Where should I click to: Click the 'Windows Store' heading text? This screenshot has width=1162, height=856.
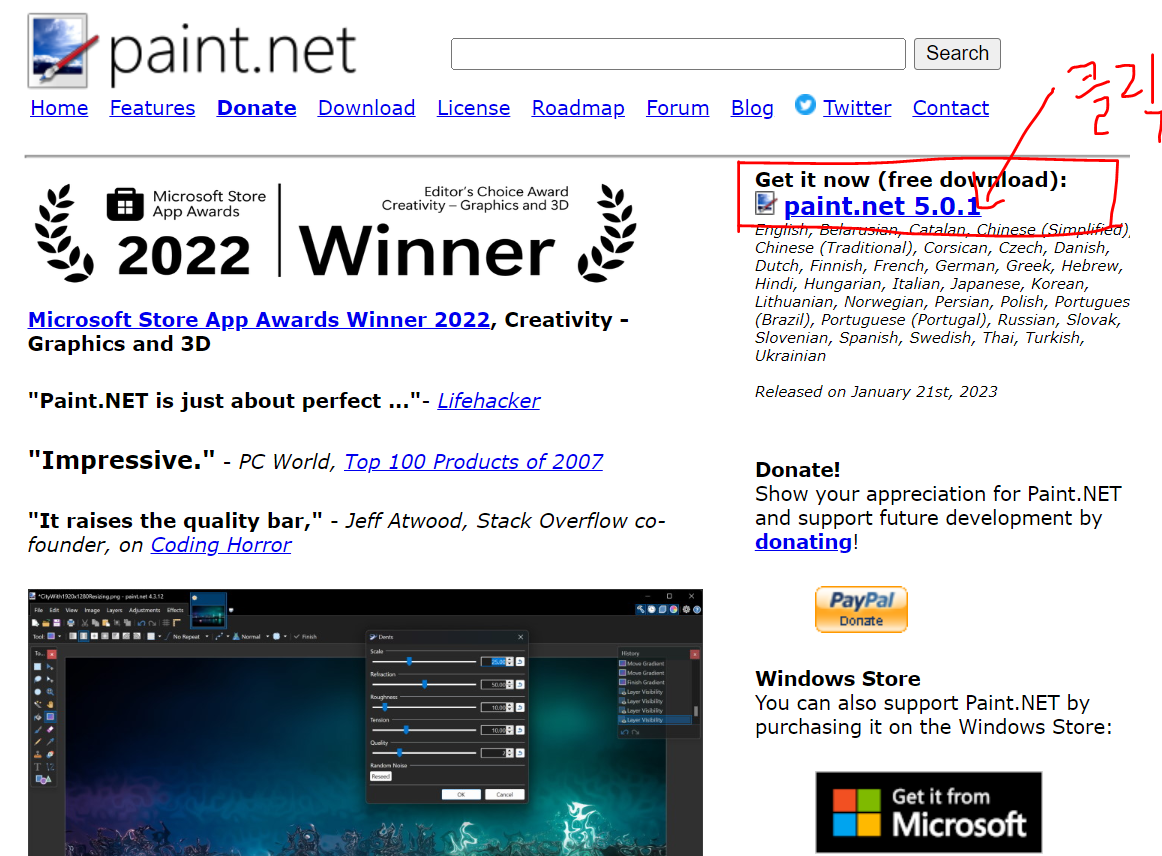point(837,679)
